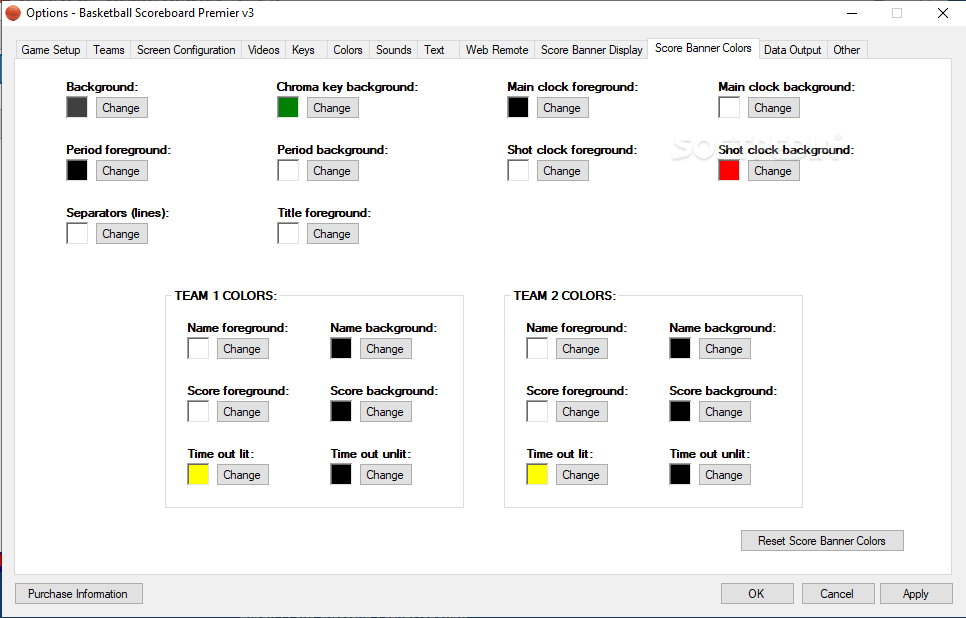Change Team 2 Time out lit color
Image resolution: width=966 pixels, height=618 pixels.
pos(582,474)
